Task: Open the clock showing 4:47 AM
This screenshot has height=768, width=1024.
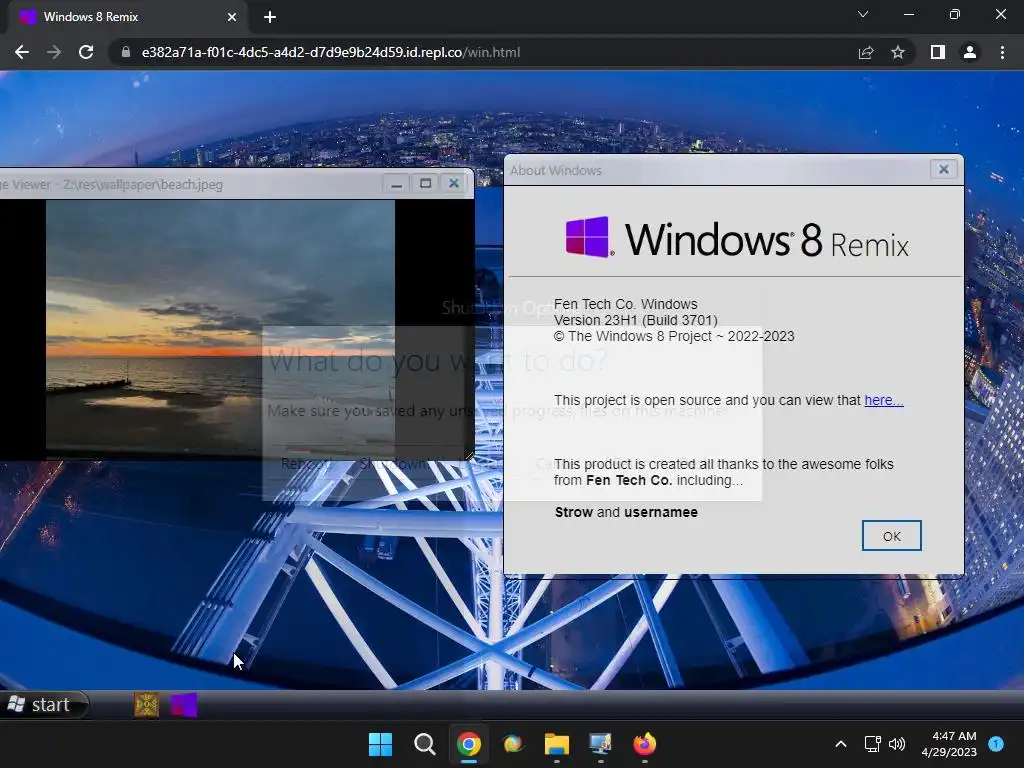Action: click(949, 744)
